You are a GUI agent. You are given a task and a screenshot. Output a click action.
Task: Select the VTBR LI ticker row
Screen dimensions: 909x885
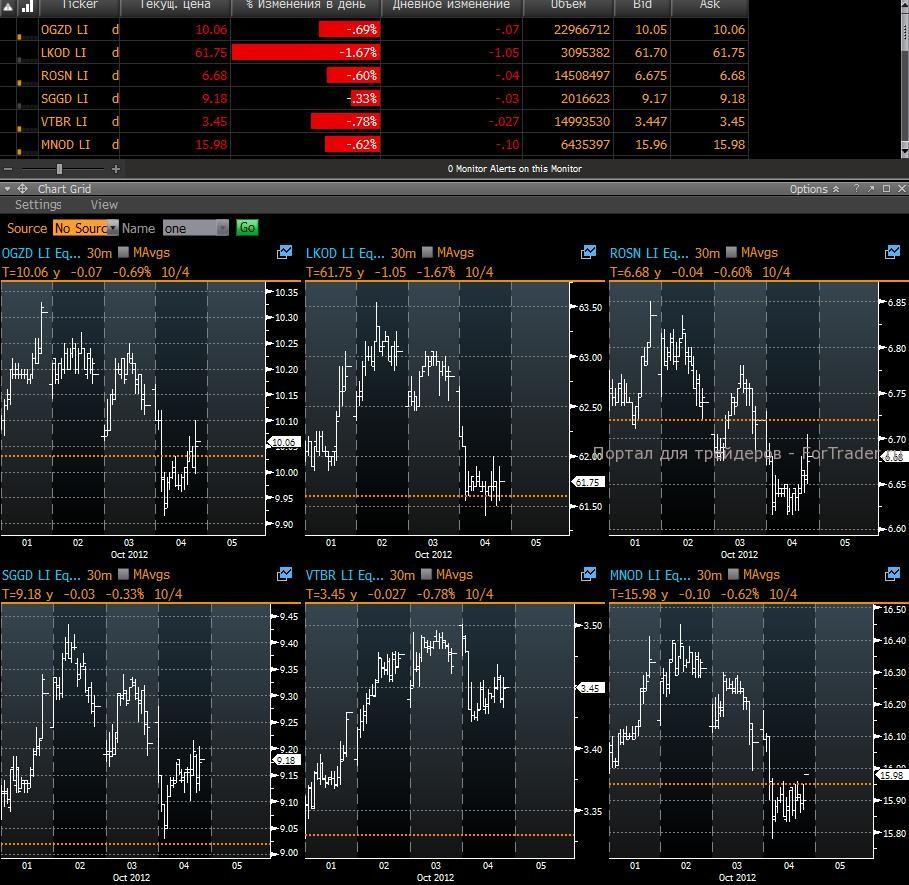point(374,121)
